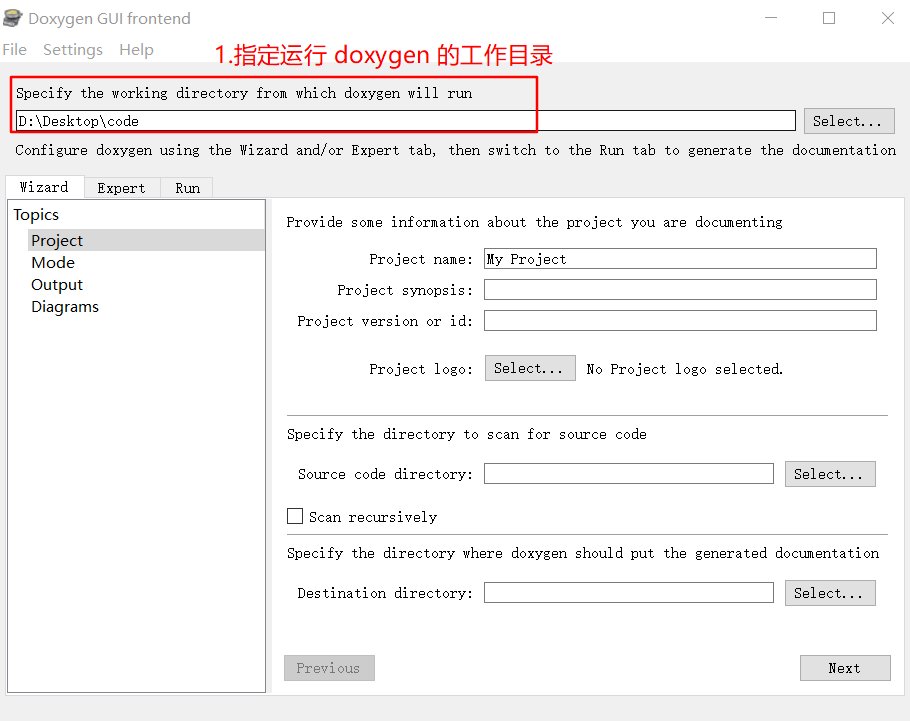The image size is (910, 721).
Task: Click the Project synopsis field
Action: click(x=680, y=290)
